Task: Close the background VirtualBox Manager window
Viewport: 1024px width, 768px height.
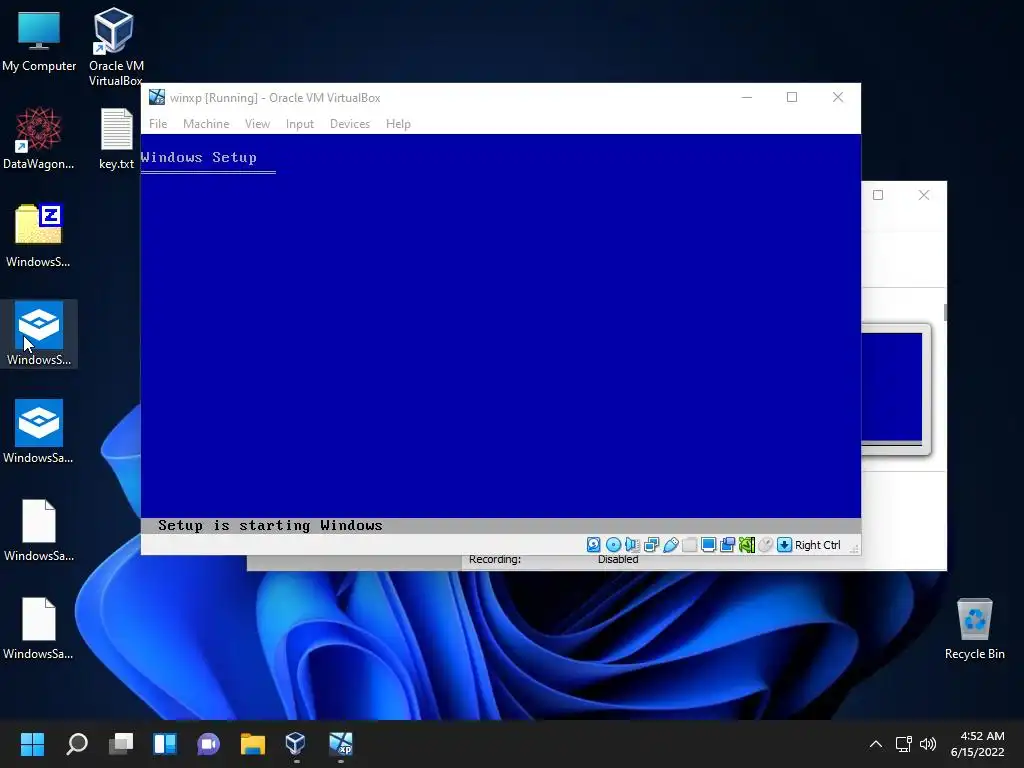Action: (924, 195)
